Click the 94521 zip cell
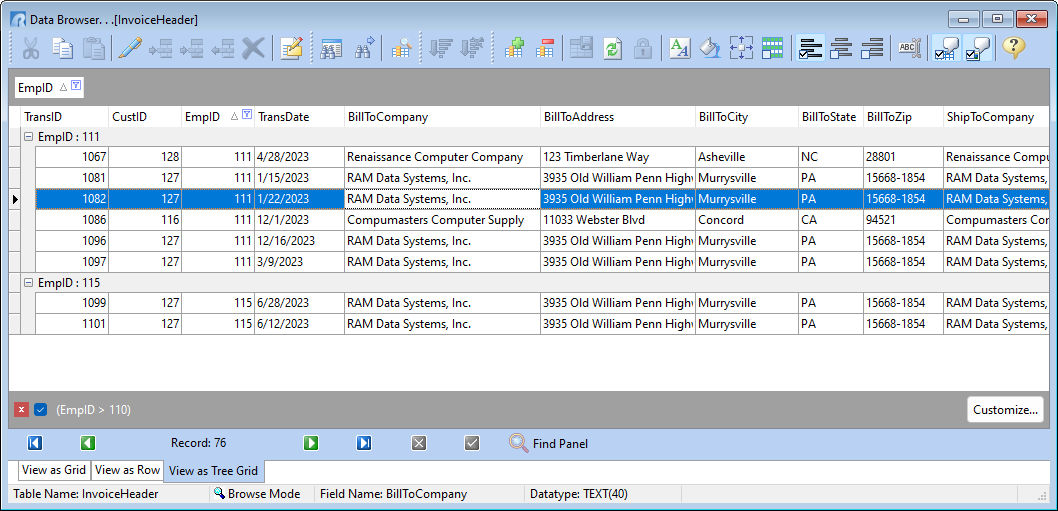Viewport: 1058px width, 511px height. point(903,220)
